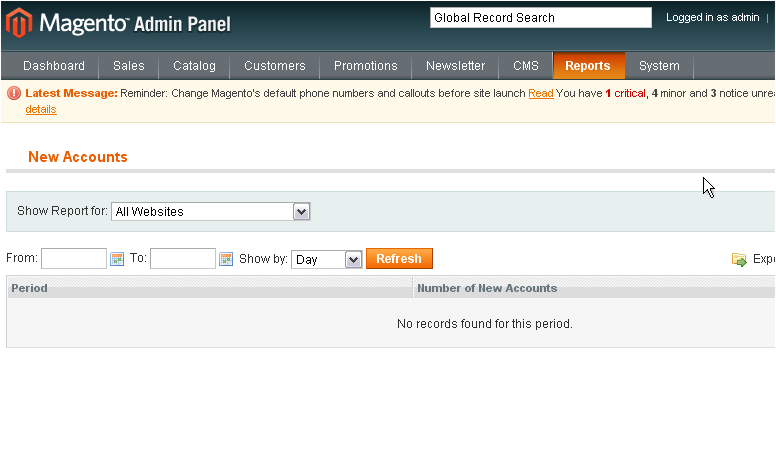The height and width of the screenshot is (450, 776).
Task: Open the Customers menu
Action: 275,66
